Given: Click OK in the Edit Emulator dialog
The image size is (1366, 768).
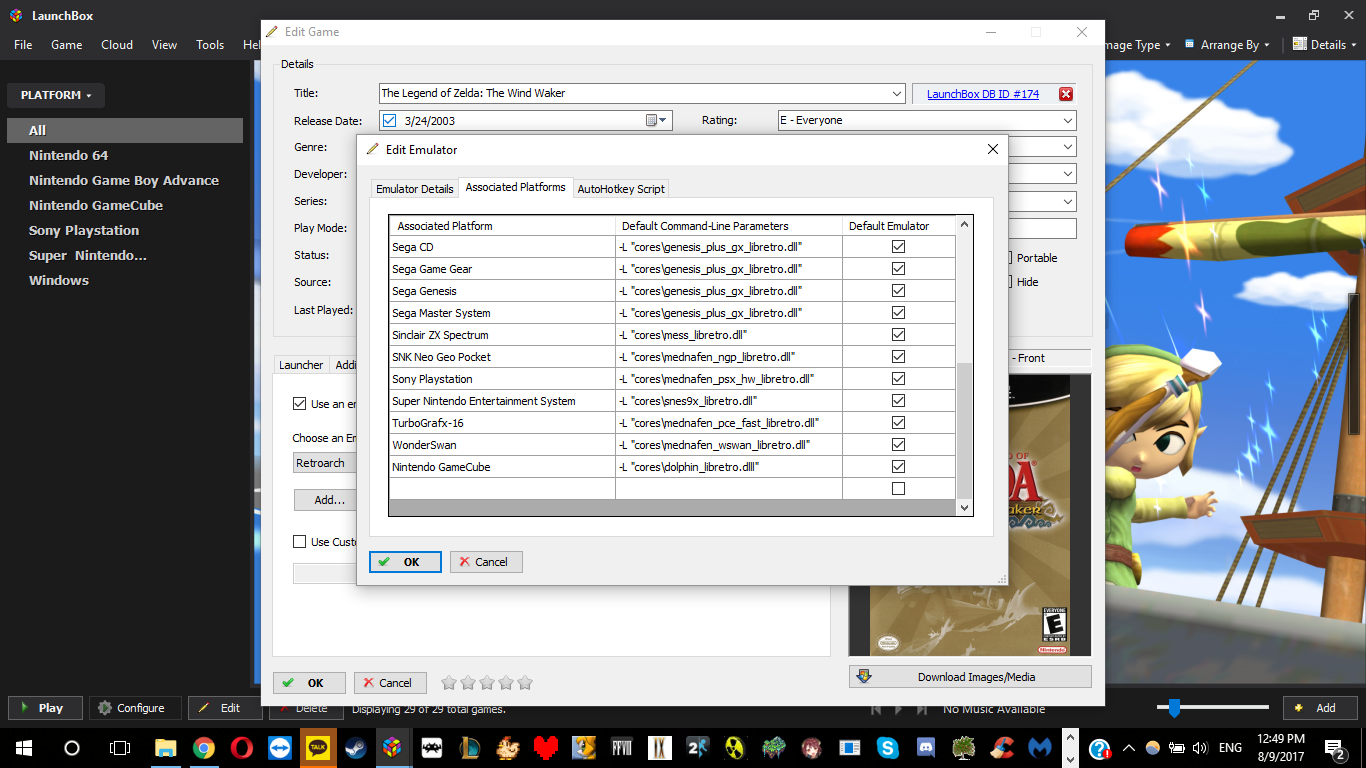Looking at the screenshot, I should coord(405,562).
